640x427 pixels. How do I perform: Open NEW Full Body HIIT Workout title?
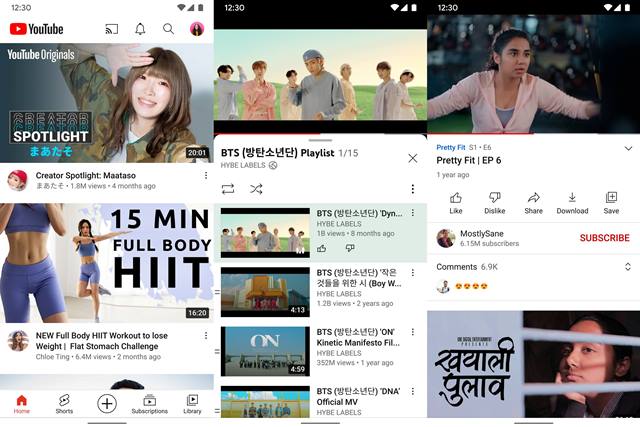coord(102,341)
